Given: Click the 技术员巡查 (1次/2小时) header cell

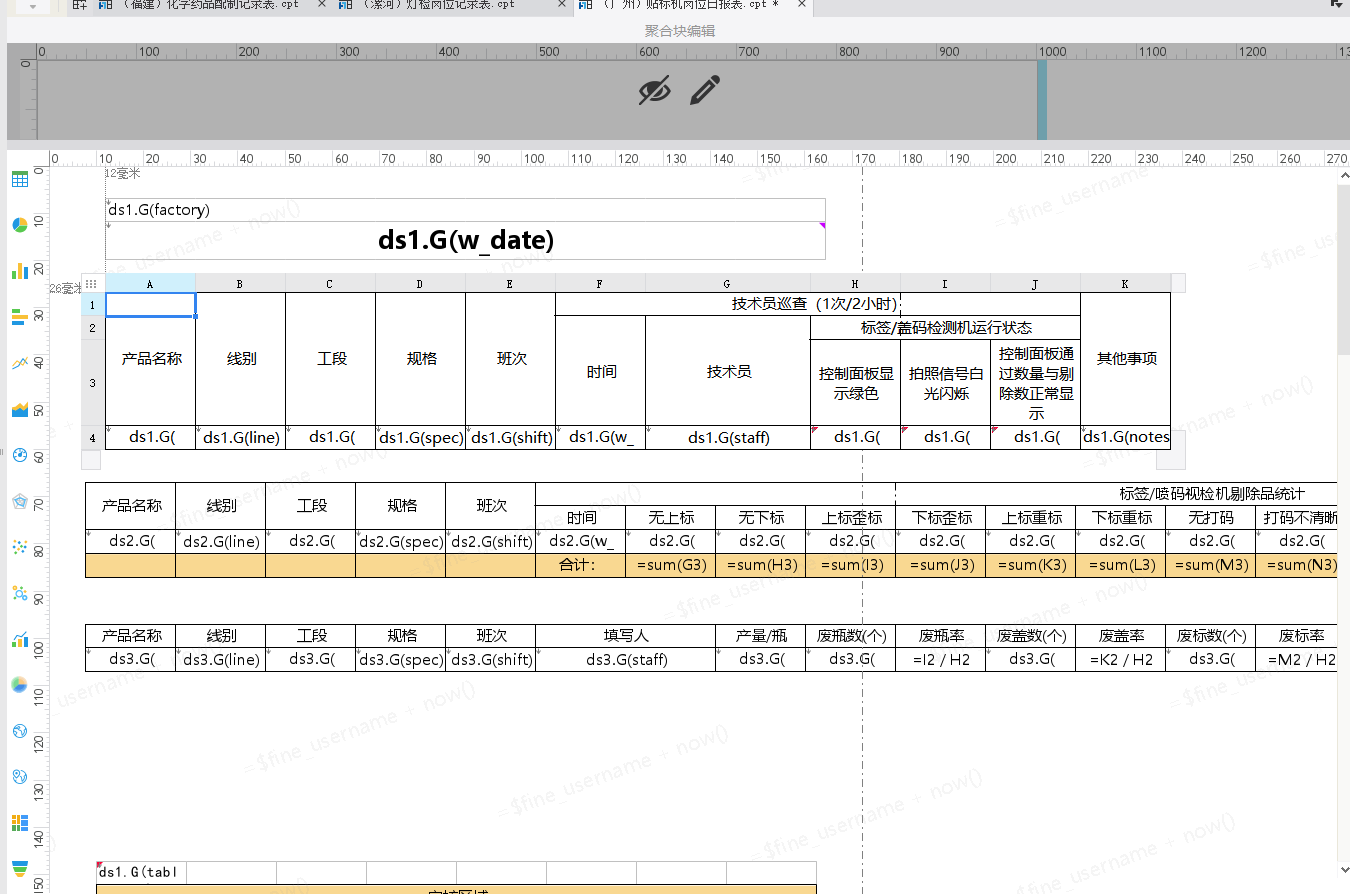Looking at the screenshot, I should coord(818,304).
